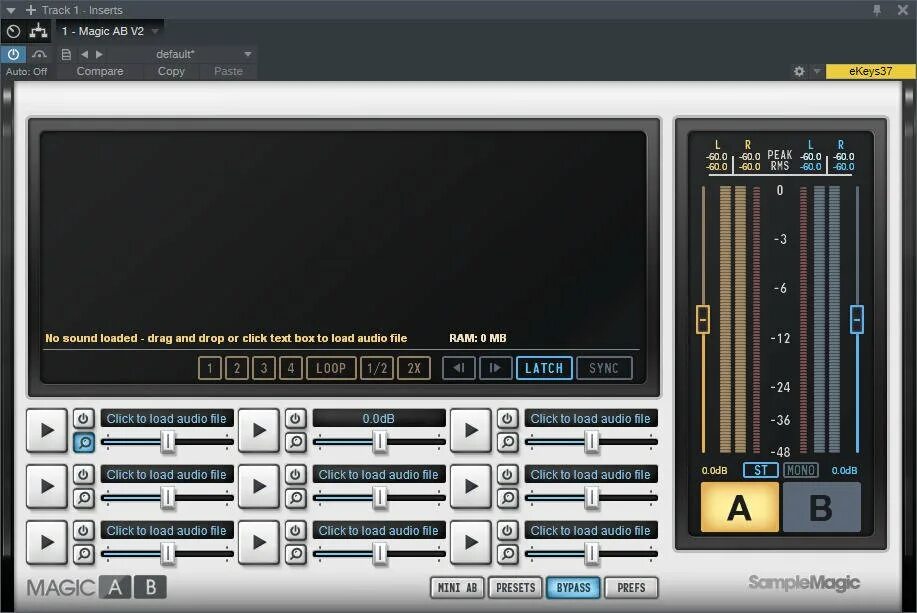Click the magnifier icon below the 0.0dB slot's power icon

295,442
